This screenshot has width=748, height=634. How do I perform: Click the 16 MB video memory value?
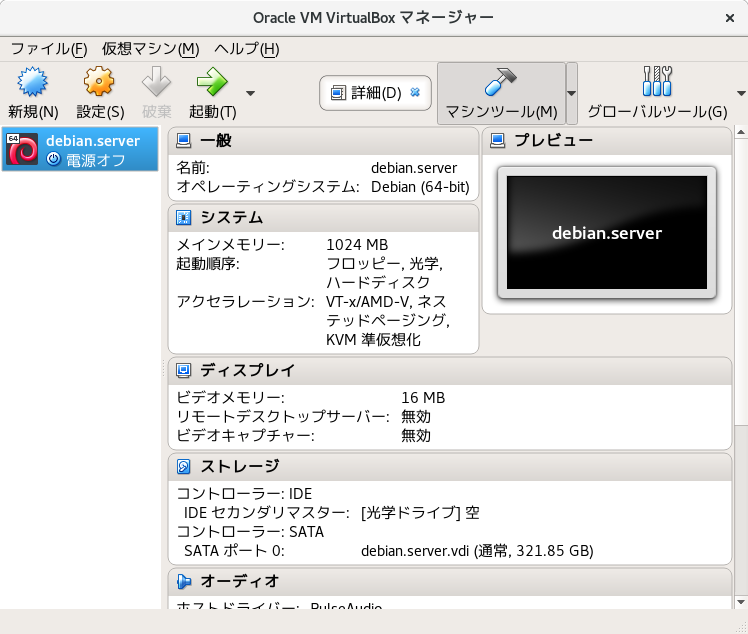423,398
